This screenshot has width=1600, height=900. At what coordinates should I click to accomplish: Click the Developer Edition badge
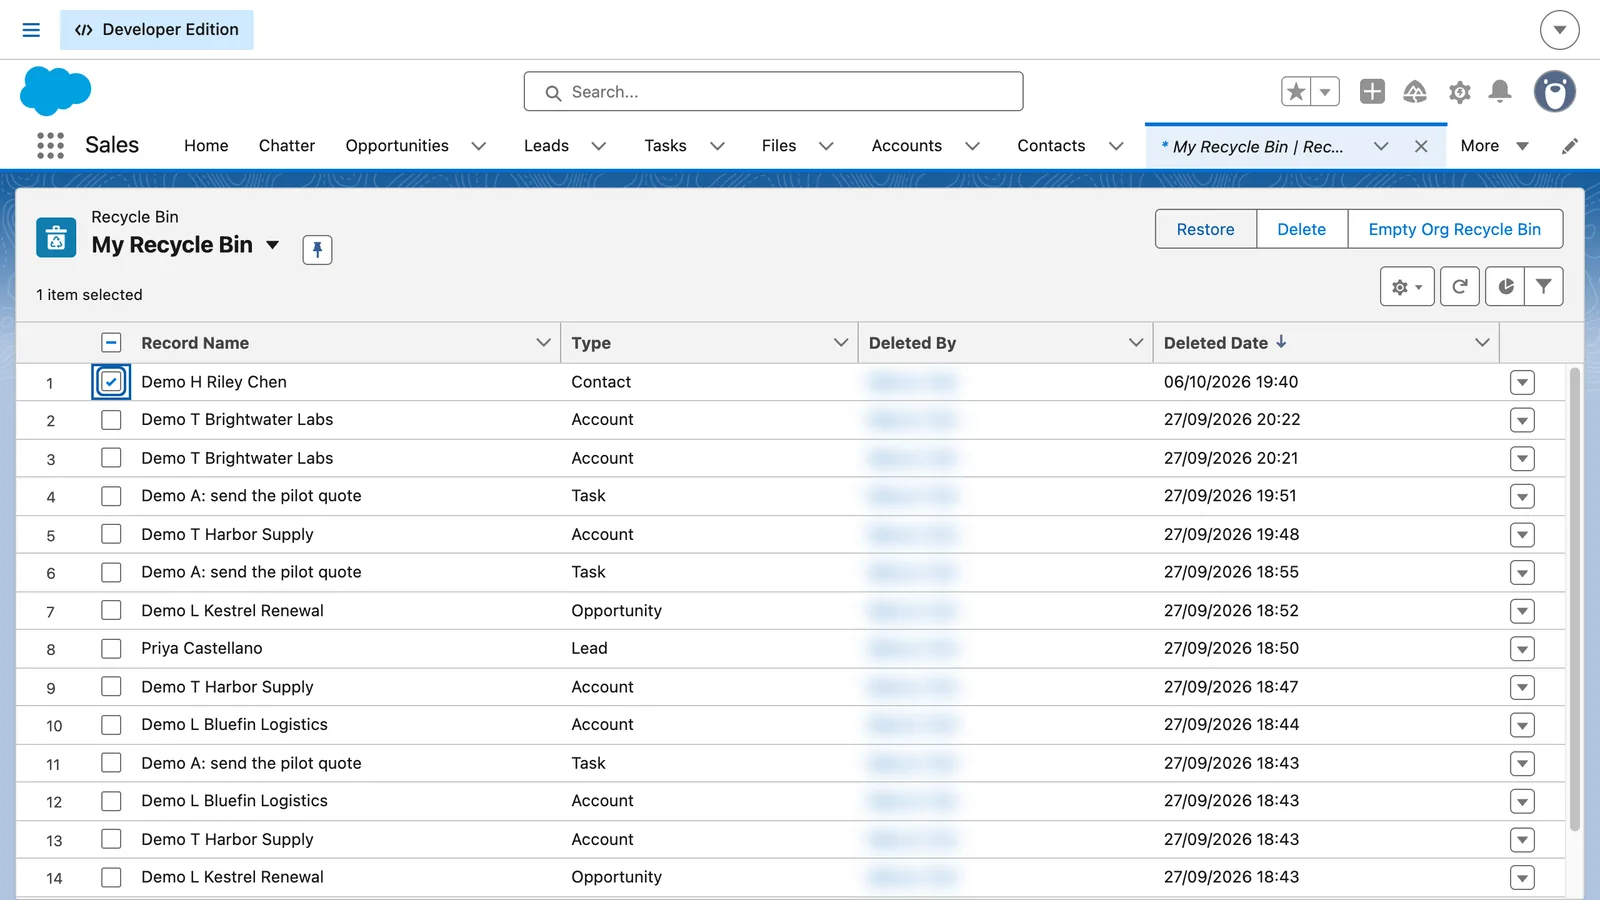point(157,30)
